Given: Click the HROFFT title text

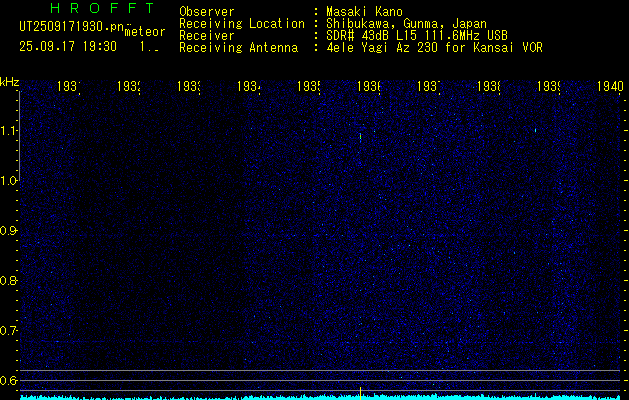Looking at the screenshot, I should 103,8.
